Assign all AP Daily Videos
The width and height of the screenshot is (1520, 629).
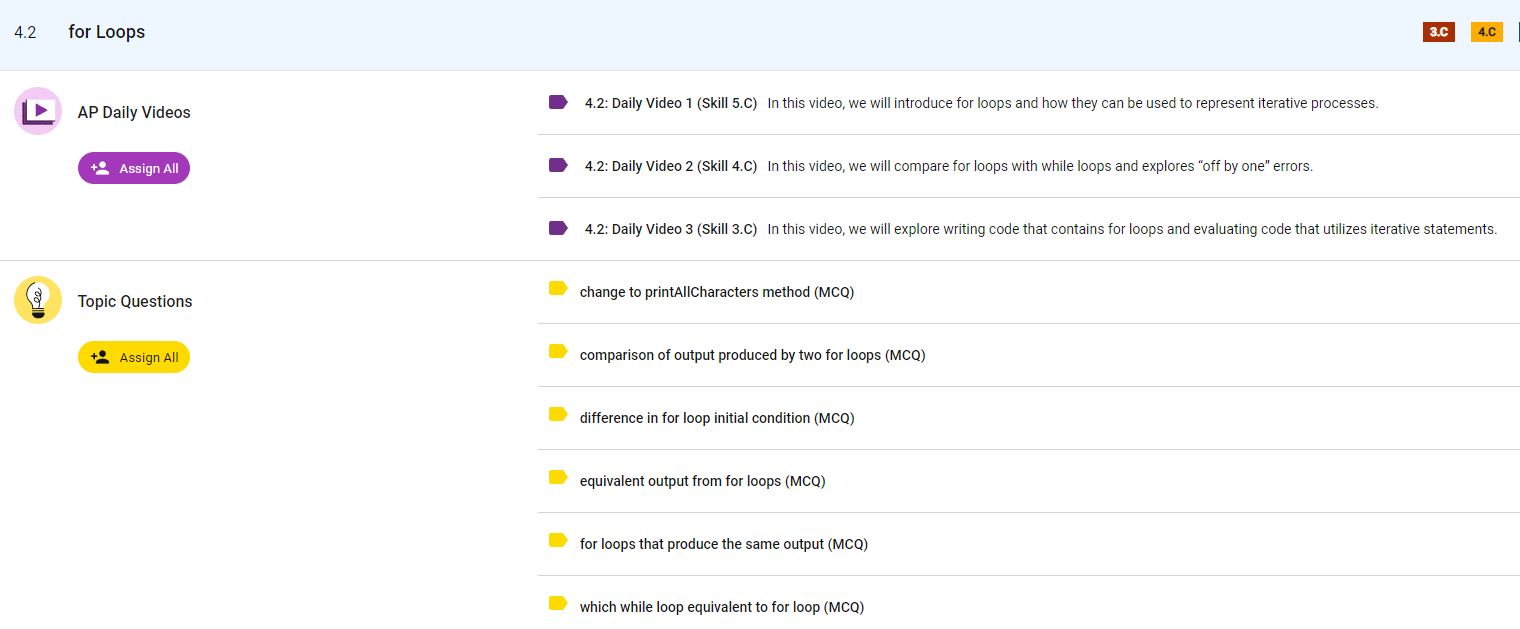pyautogui.click(x=134, y=168)
